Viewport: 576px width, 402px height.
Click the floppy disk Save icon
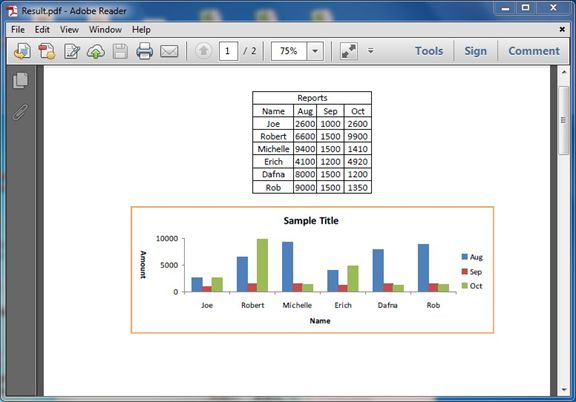[120, 51]
